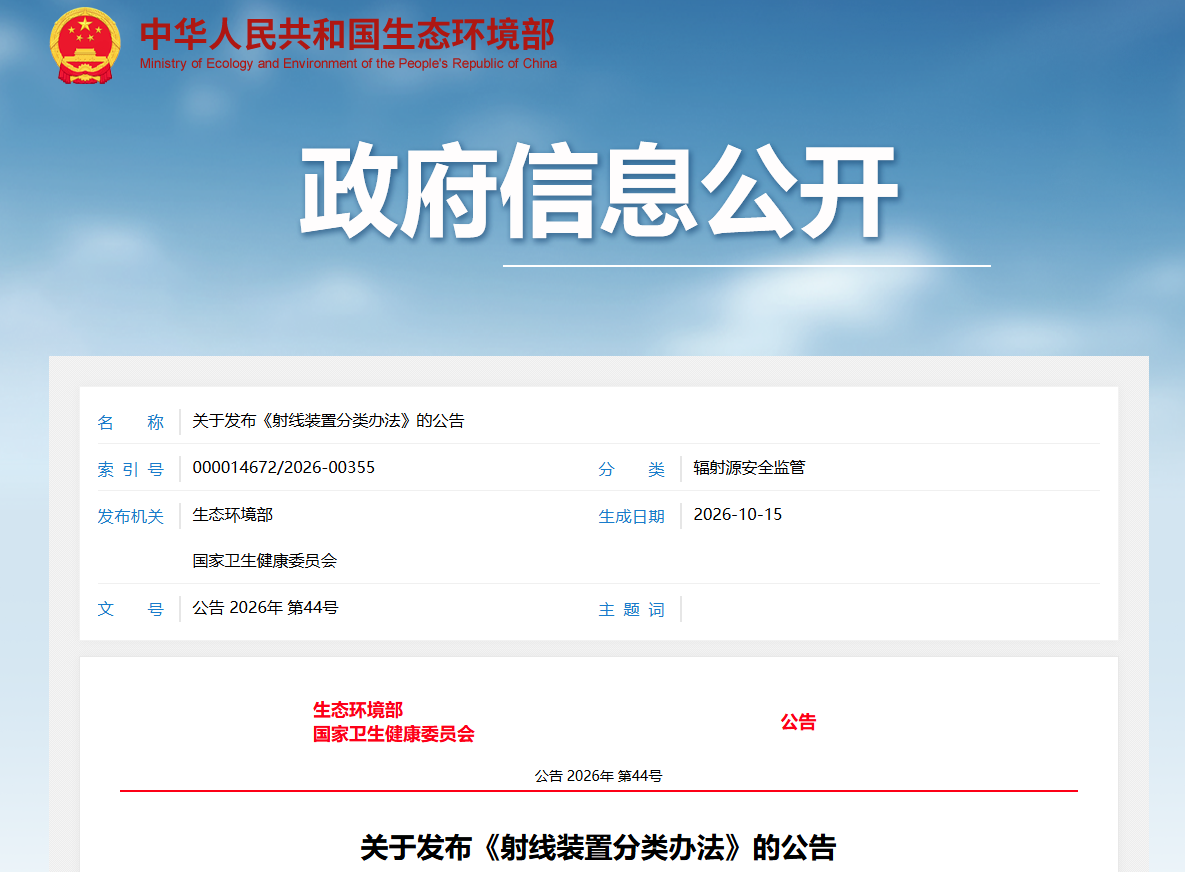Select 公告 2026年 第44号 in the 文号 row
This screenshot has height=872, width=1185.
tap(265, 608)
